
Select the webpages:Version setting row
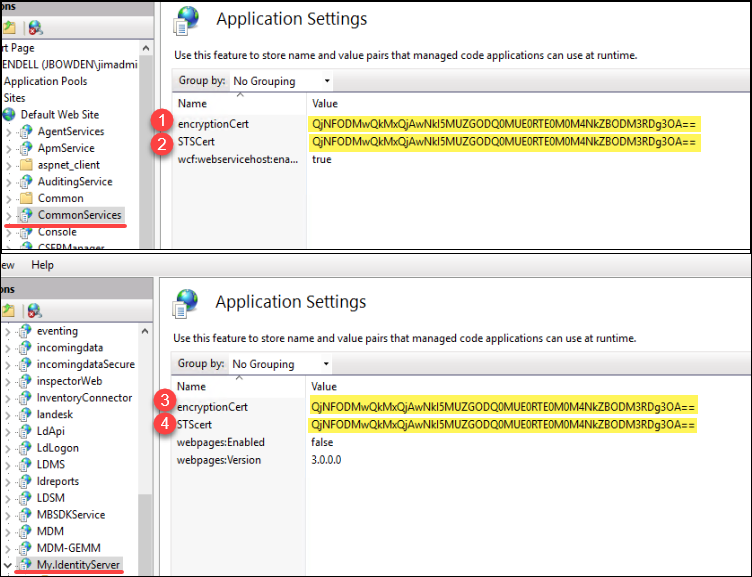[x=220, y=460]
